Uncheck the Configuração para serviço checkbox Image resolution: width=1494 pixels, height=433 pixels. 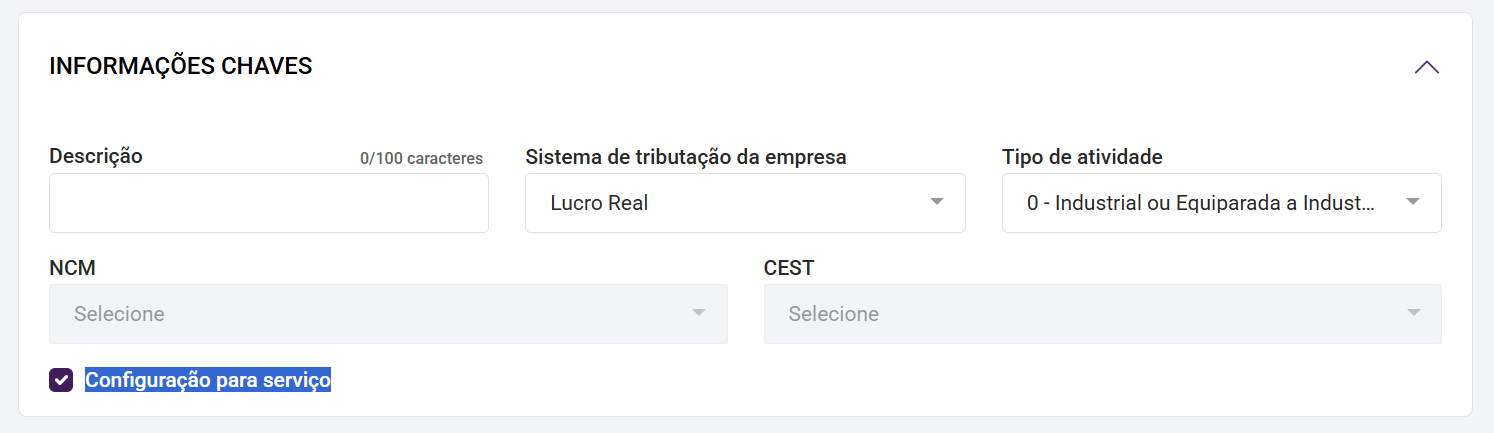click(x=61, y=380)
